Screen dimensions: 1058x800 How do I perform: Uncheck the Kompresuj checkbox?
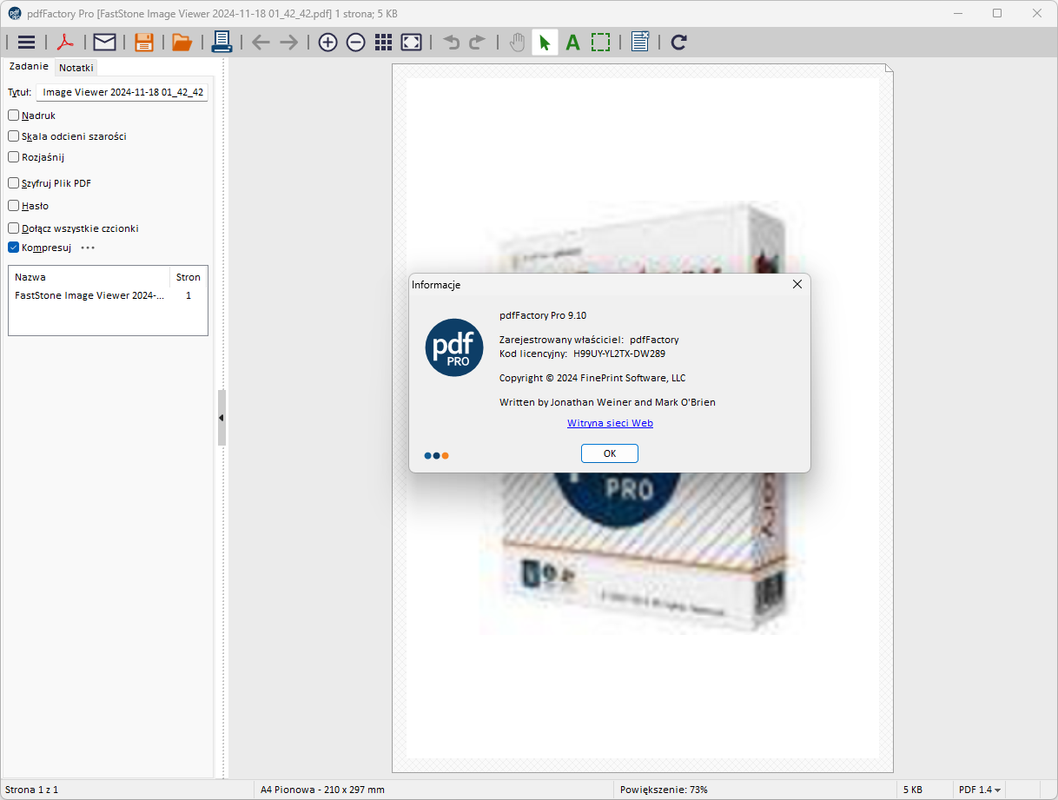(13, 248)
